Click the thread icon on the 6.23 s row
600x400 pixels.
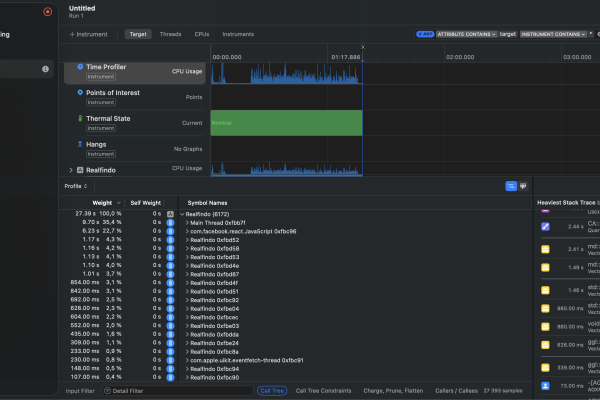coord(170,232)
